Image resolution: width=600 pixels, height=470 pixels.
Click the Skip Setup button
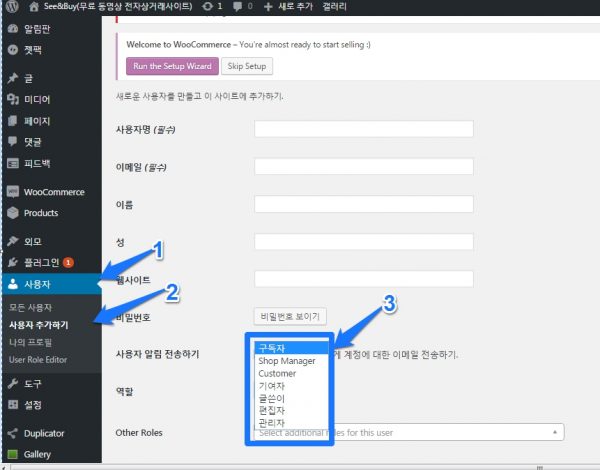(x=247, y=66)
